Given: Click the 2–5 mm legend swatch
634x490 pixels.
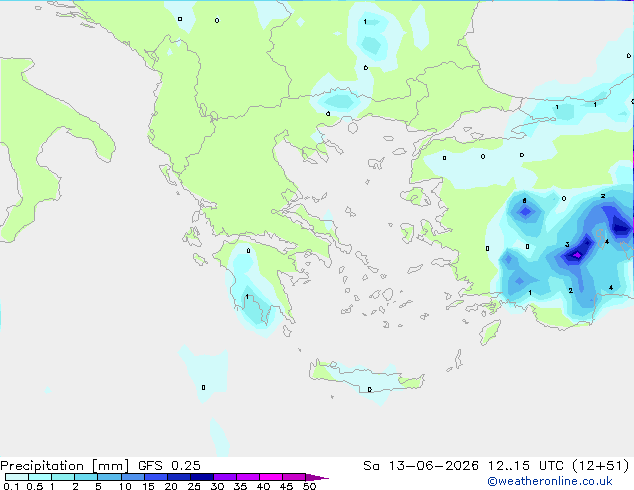Looking at the screenshot, I should point(86,477).
